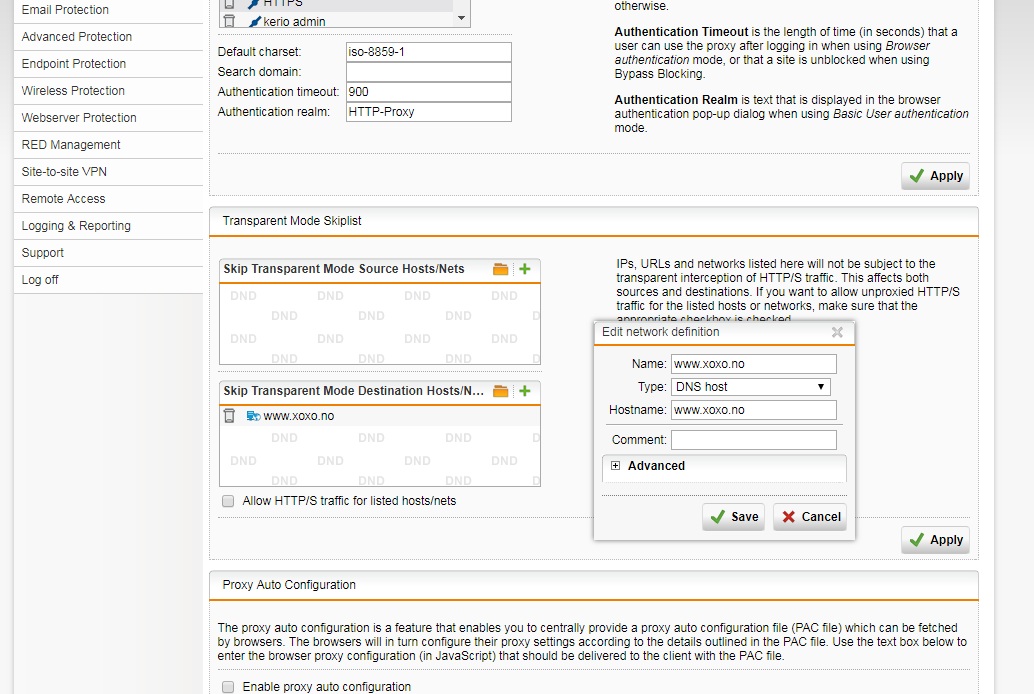Open Email Protection menu
Viewport: 1034px width, 694px height.
click(108, 10)
